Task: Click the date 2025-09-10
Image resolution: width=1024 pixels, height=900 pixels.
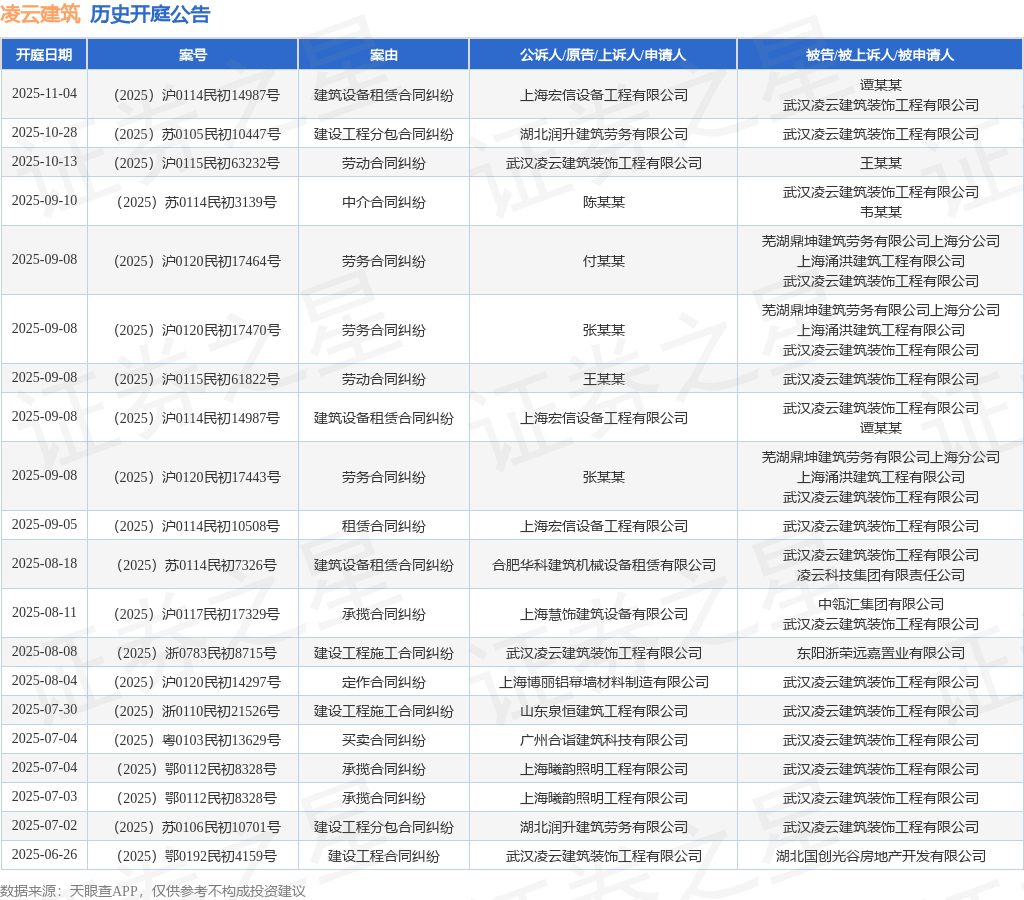Action: pyautogui.click(x=44, y=201)
